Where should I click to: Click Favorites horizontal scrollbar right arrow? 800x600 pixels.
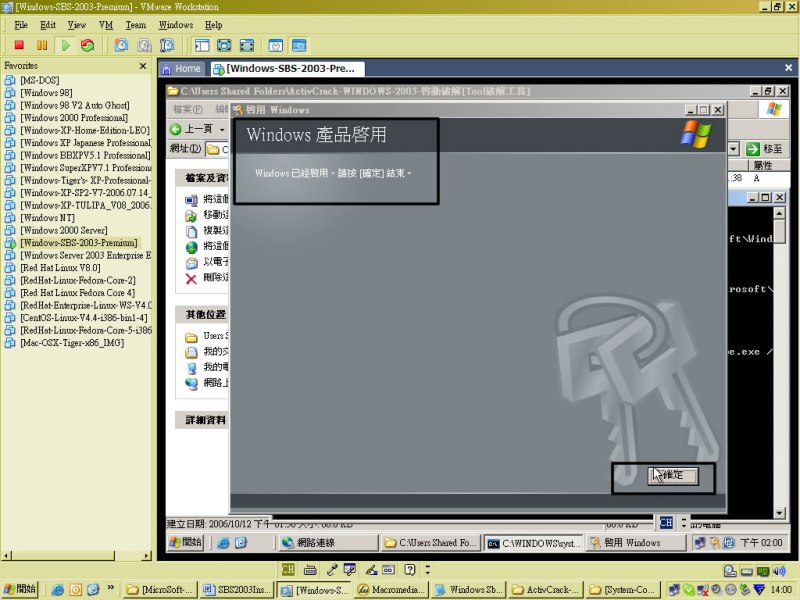click(x=147, y=556)
